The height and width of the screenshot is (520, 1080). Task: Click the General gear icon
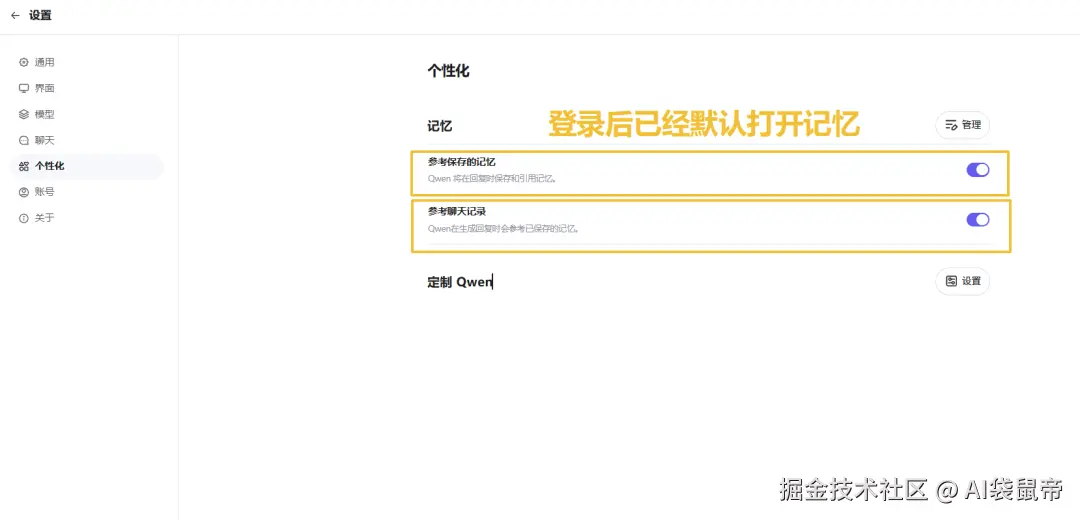23,63
